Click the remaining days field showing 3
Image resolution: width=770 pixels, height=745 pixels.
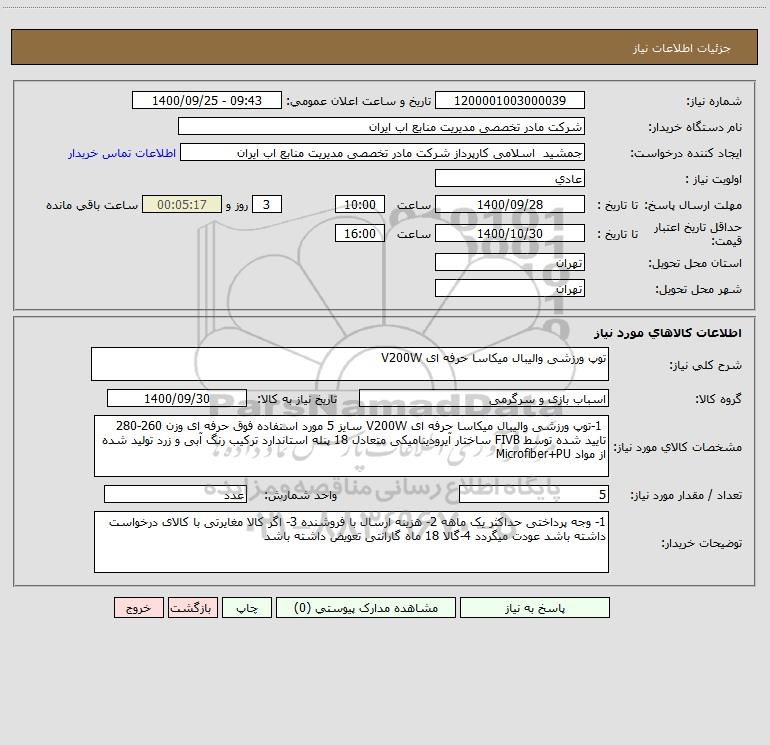267,204
